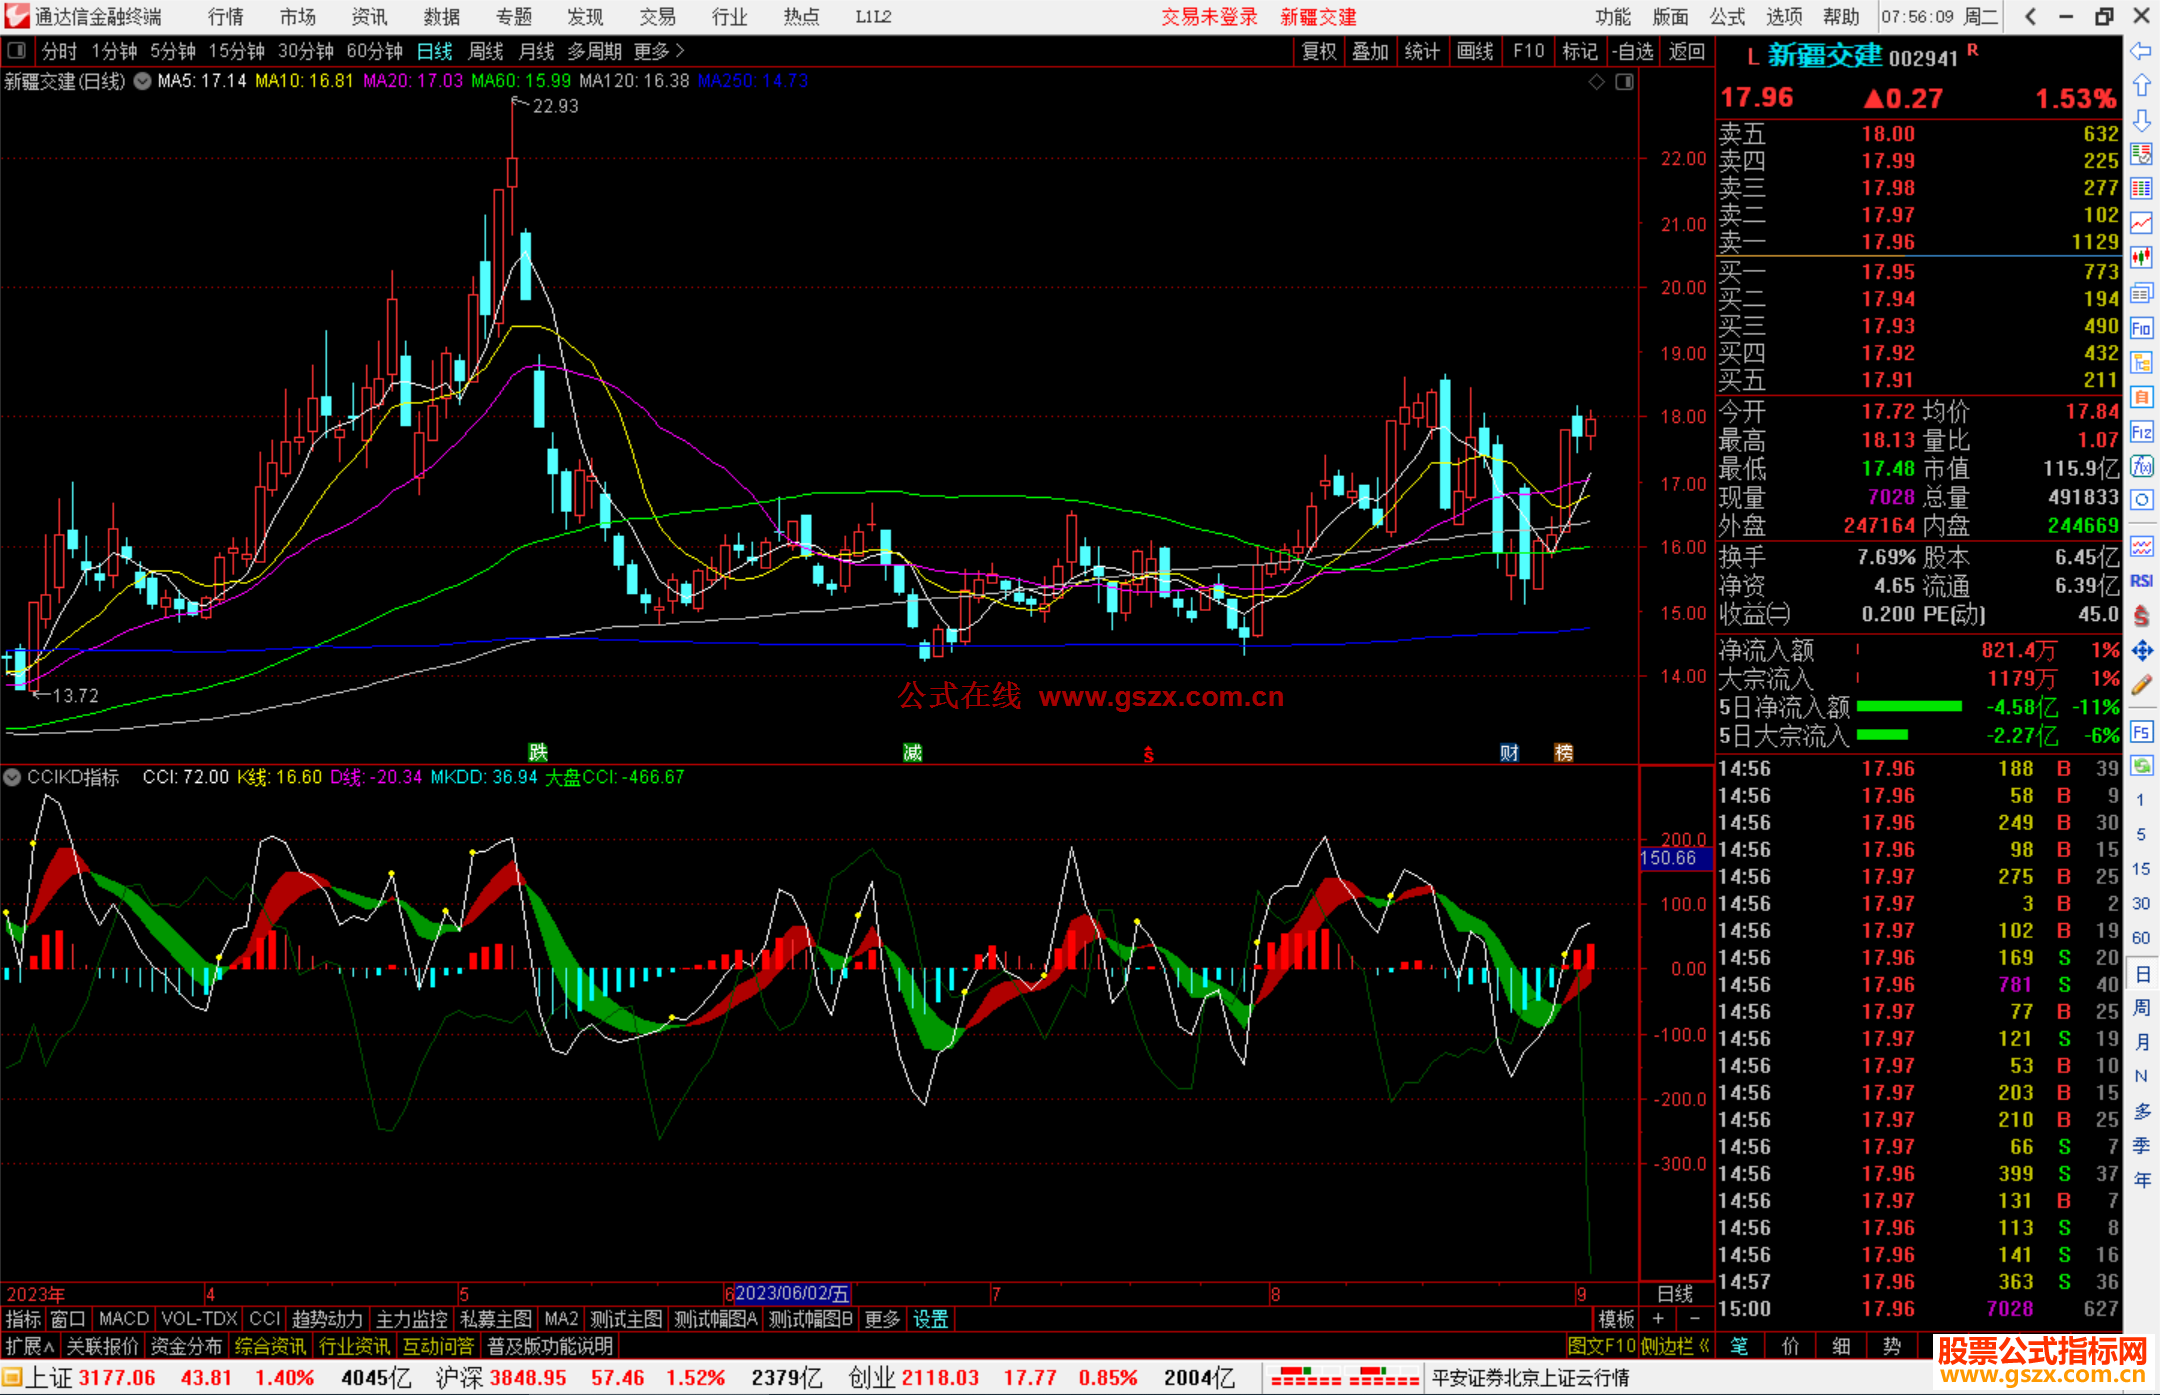Select the 周线 weekly period

click(485, 51)
